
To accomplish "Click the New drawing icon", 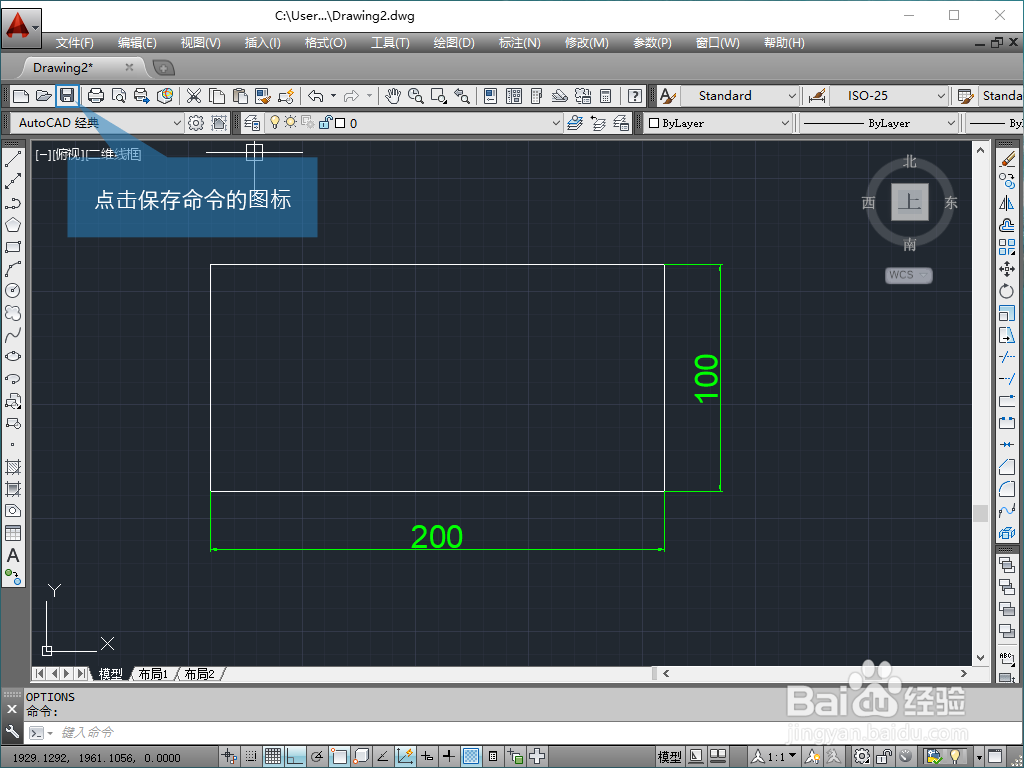I will pyautogui.click(x=21, y=96).
